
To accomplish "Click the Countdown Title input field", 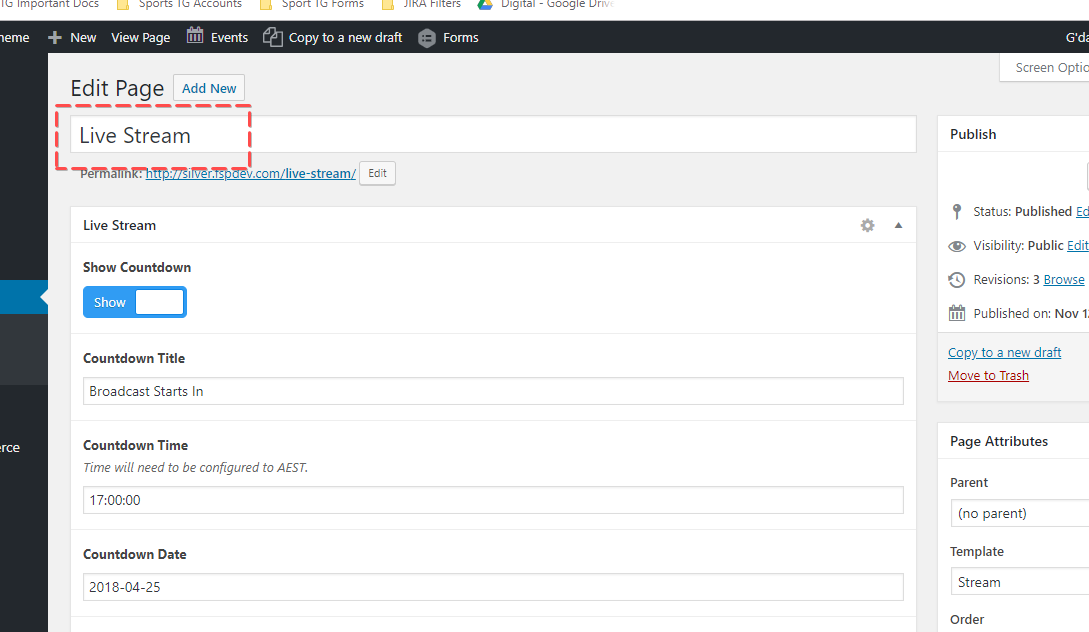I will pyautogui.click(x=493, y=391).
